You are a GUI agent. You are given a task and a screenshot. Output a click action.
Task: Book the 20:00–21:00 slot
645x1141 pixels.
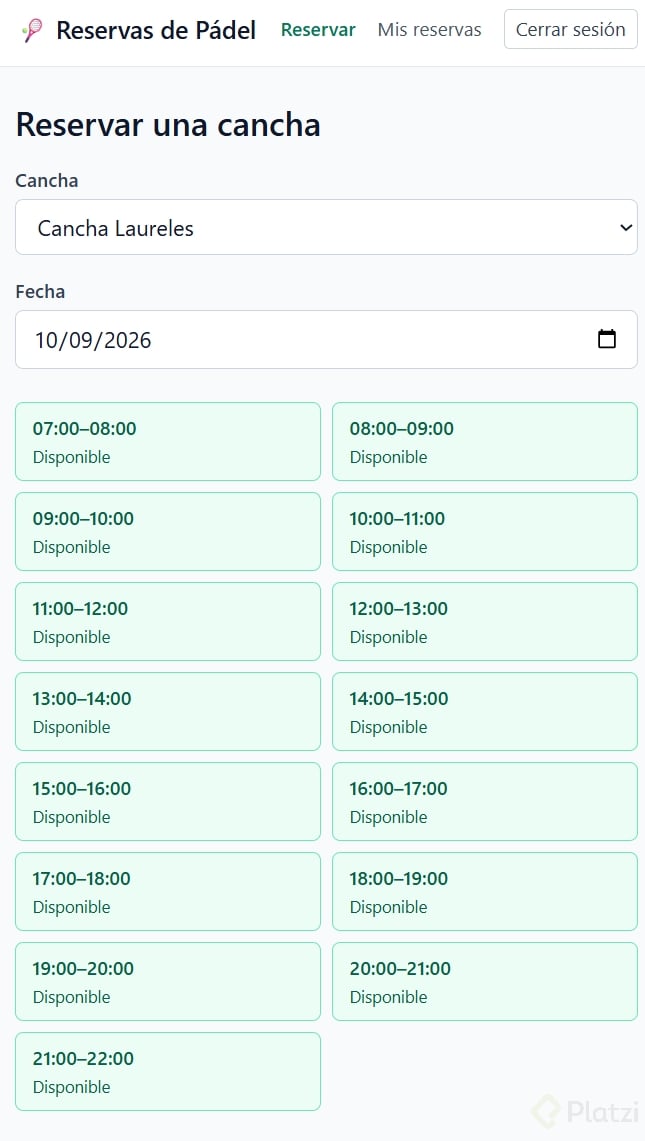(485, 982)
